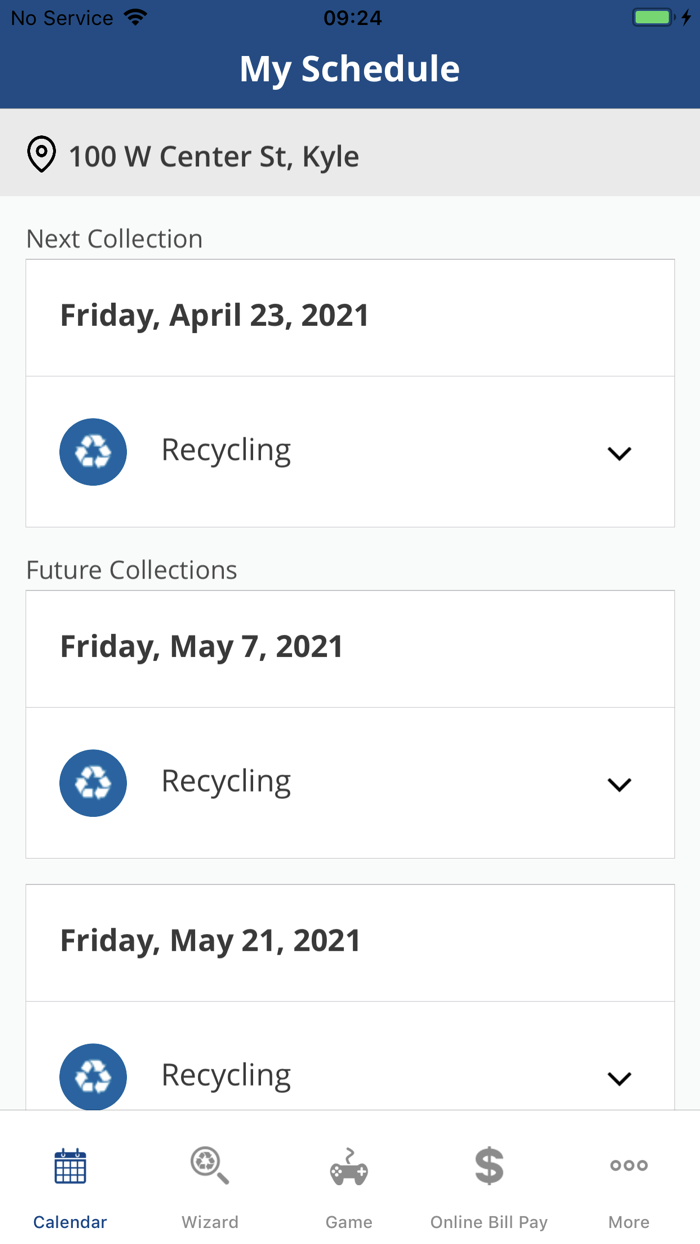Click the Recycling icon under May 7

click(93, 783)
